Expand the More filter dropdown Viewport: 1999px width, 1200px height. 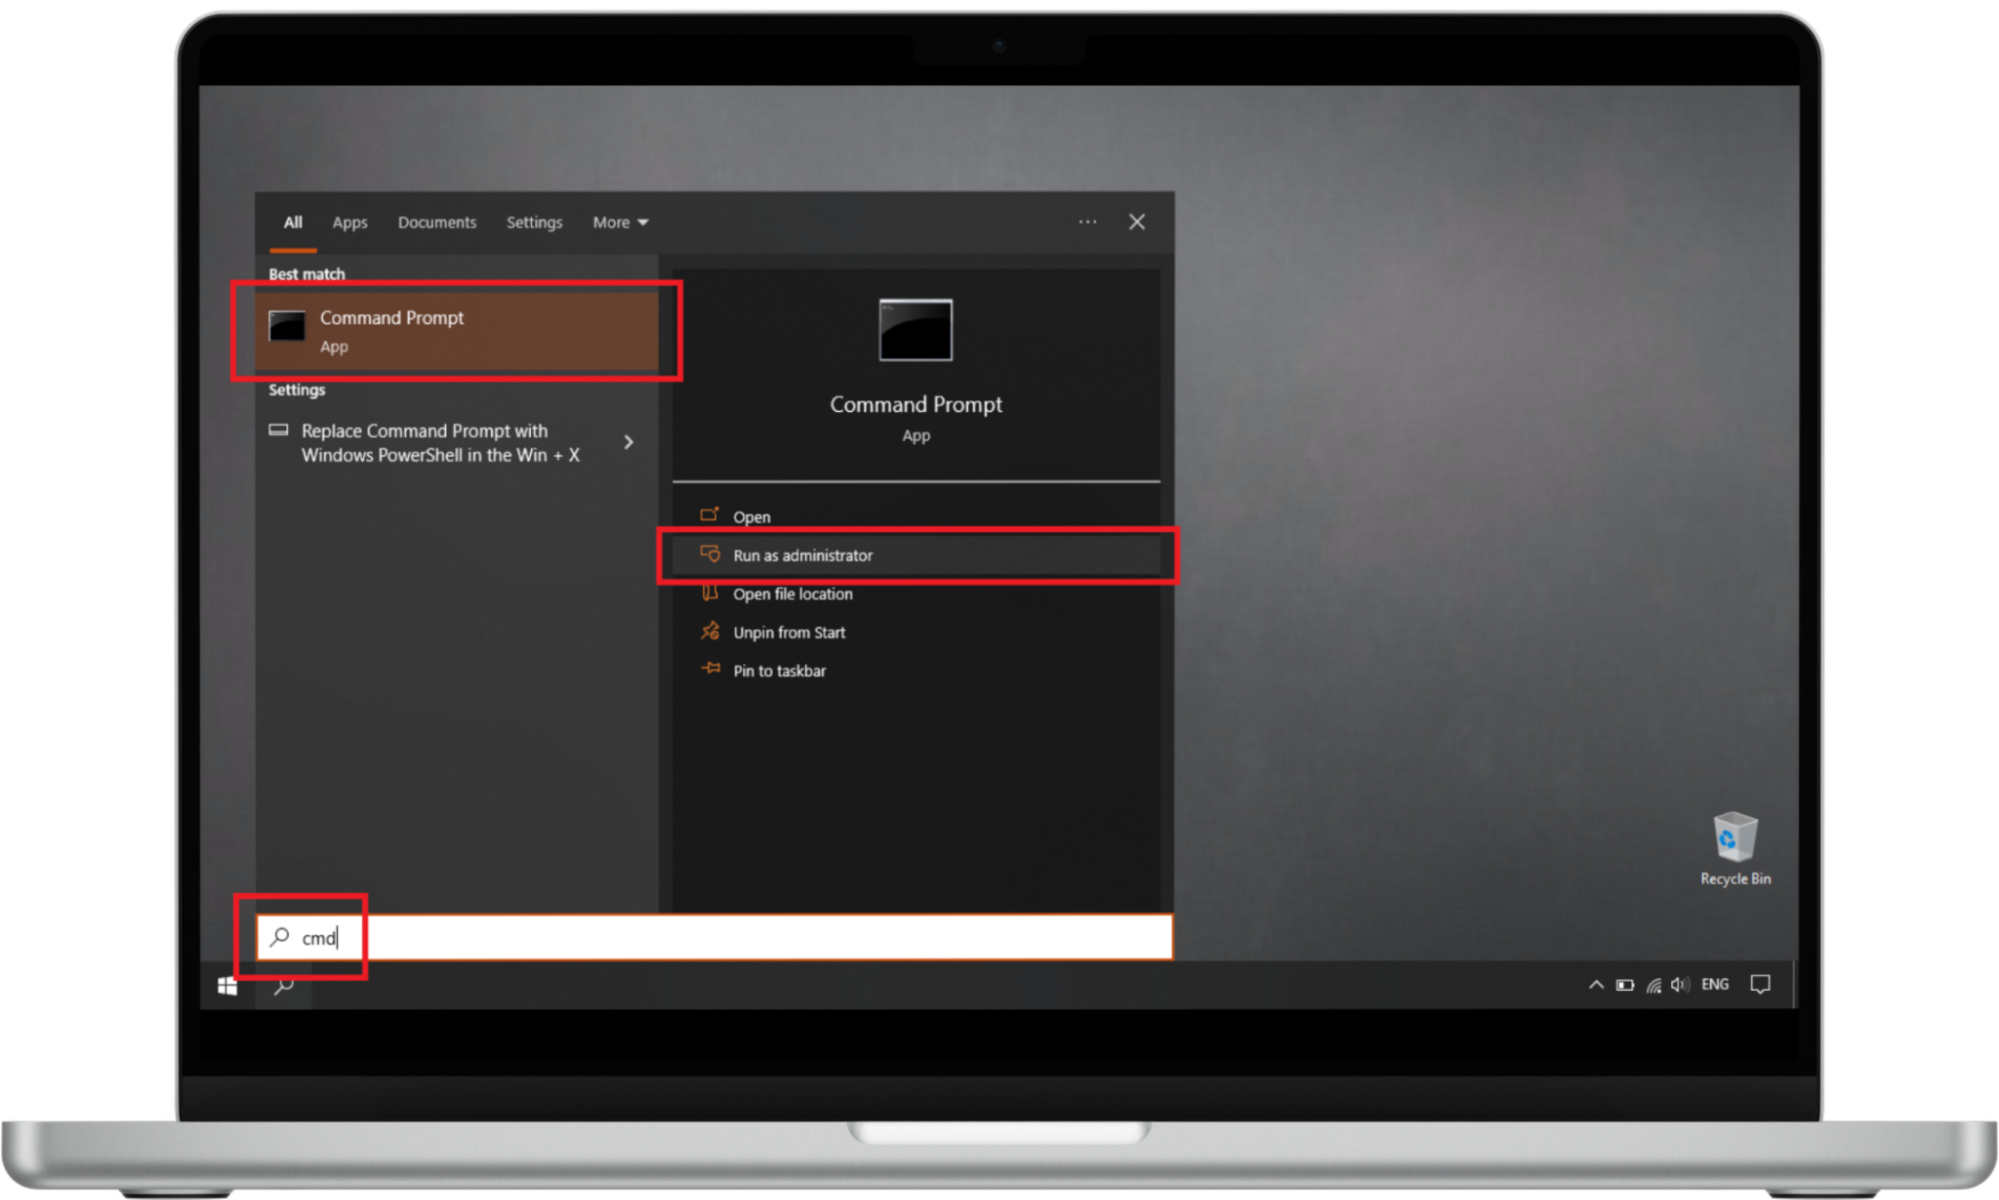point(620,222)
